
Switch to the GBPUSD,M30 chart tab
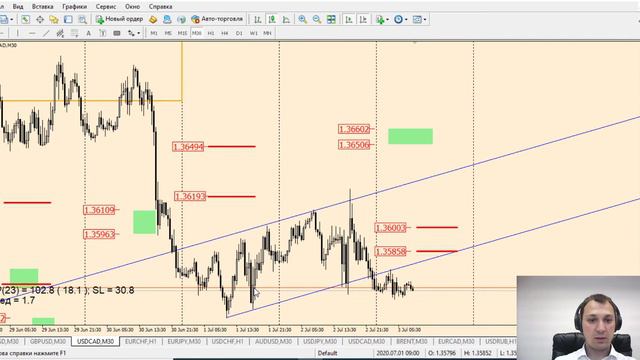click(47, 341)
